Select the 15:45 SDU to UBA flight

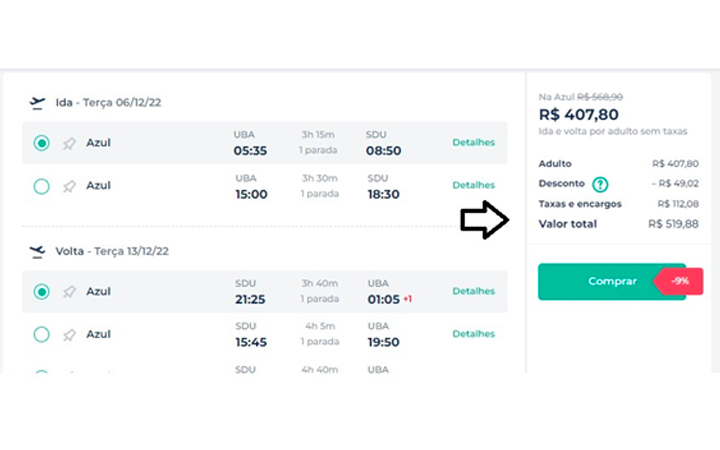coord(41,334)
